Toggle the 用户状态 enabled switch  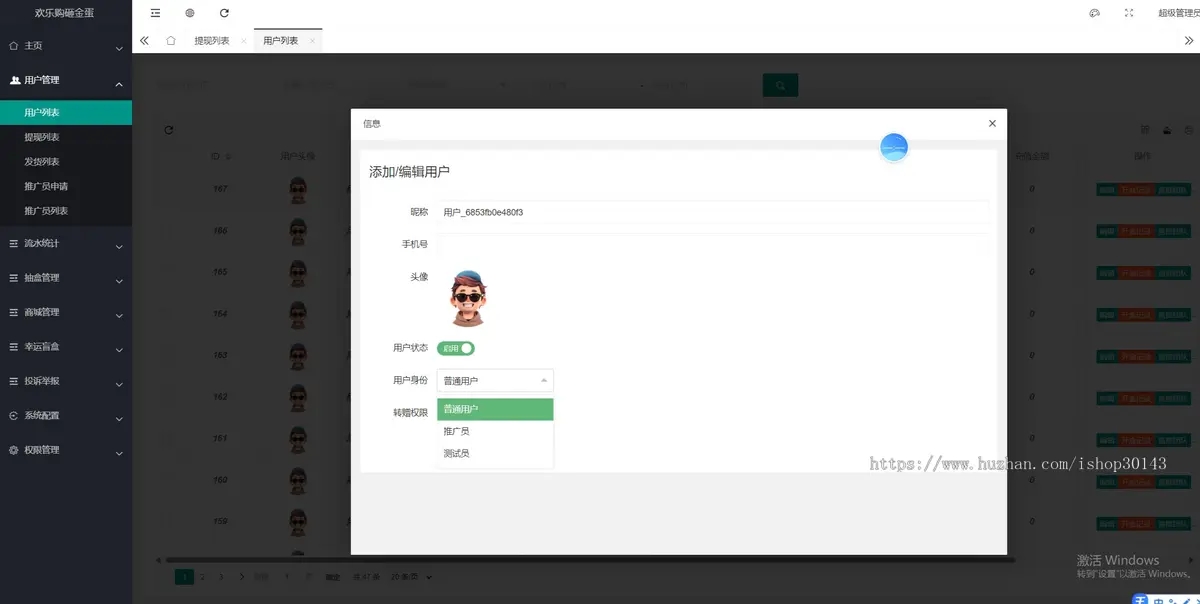[455, 348]
